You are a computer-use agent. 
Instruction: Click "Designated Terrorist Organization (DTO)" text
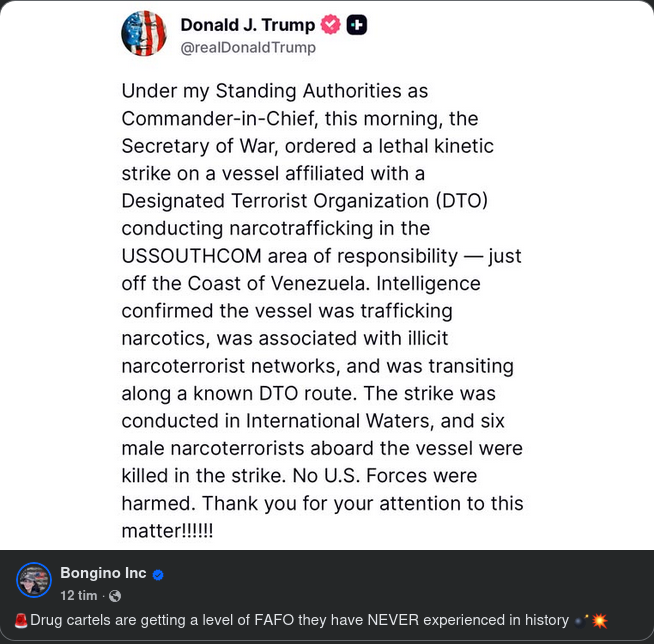304,200
